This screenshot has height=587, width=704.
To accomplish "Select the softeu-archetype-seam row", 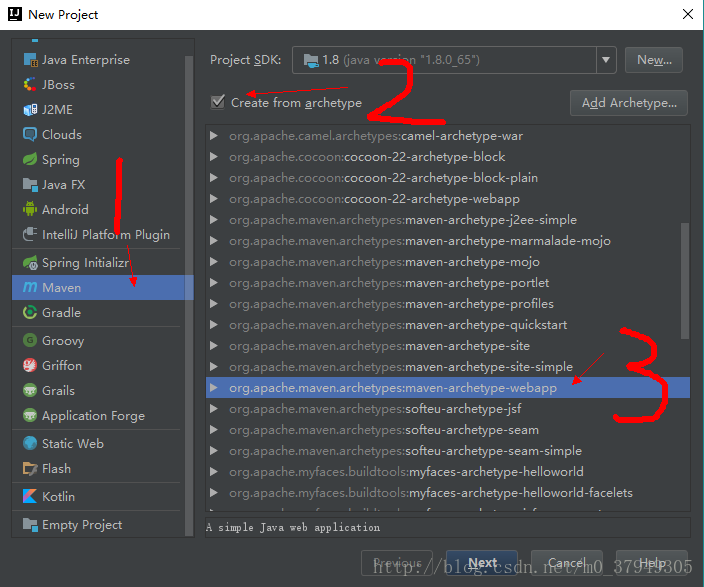I will point(448,430).
